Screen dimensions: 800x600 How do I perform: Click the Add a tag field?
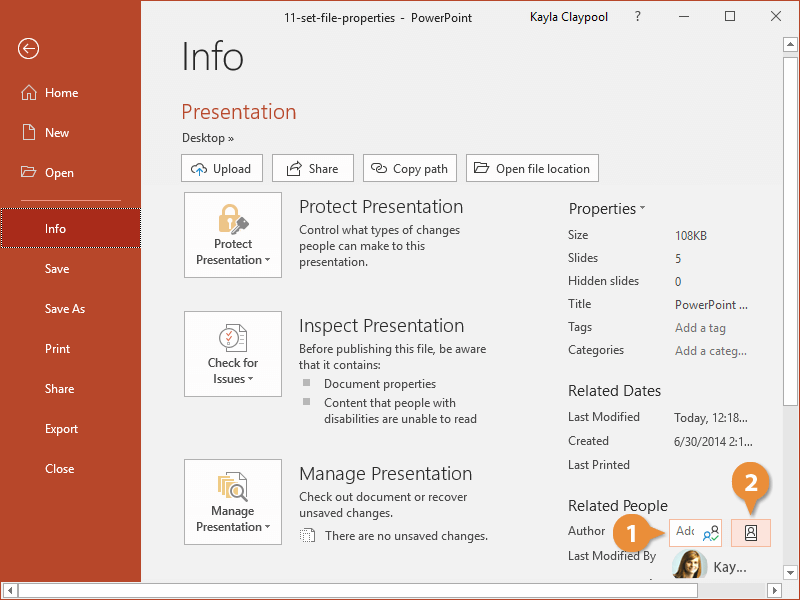click(x=700, y=328)
